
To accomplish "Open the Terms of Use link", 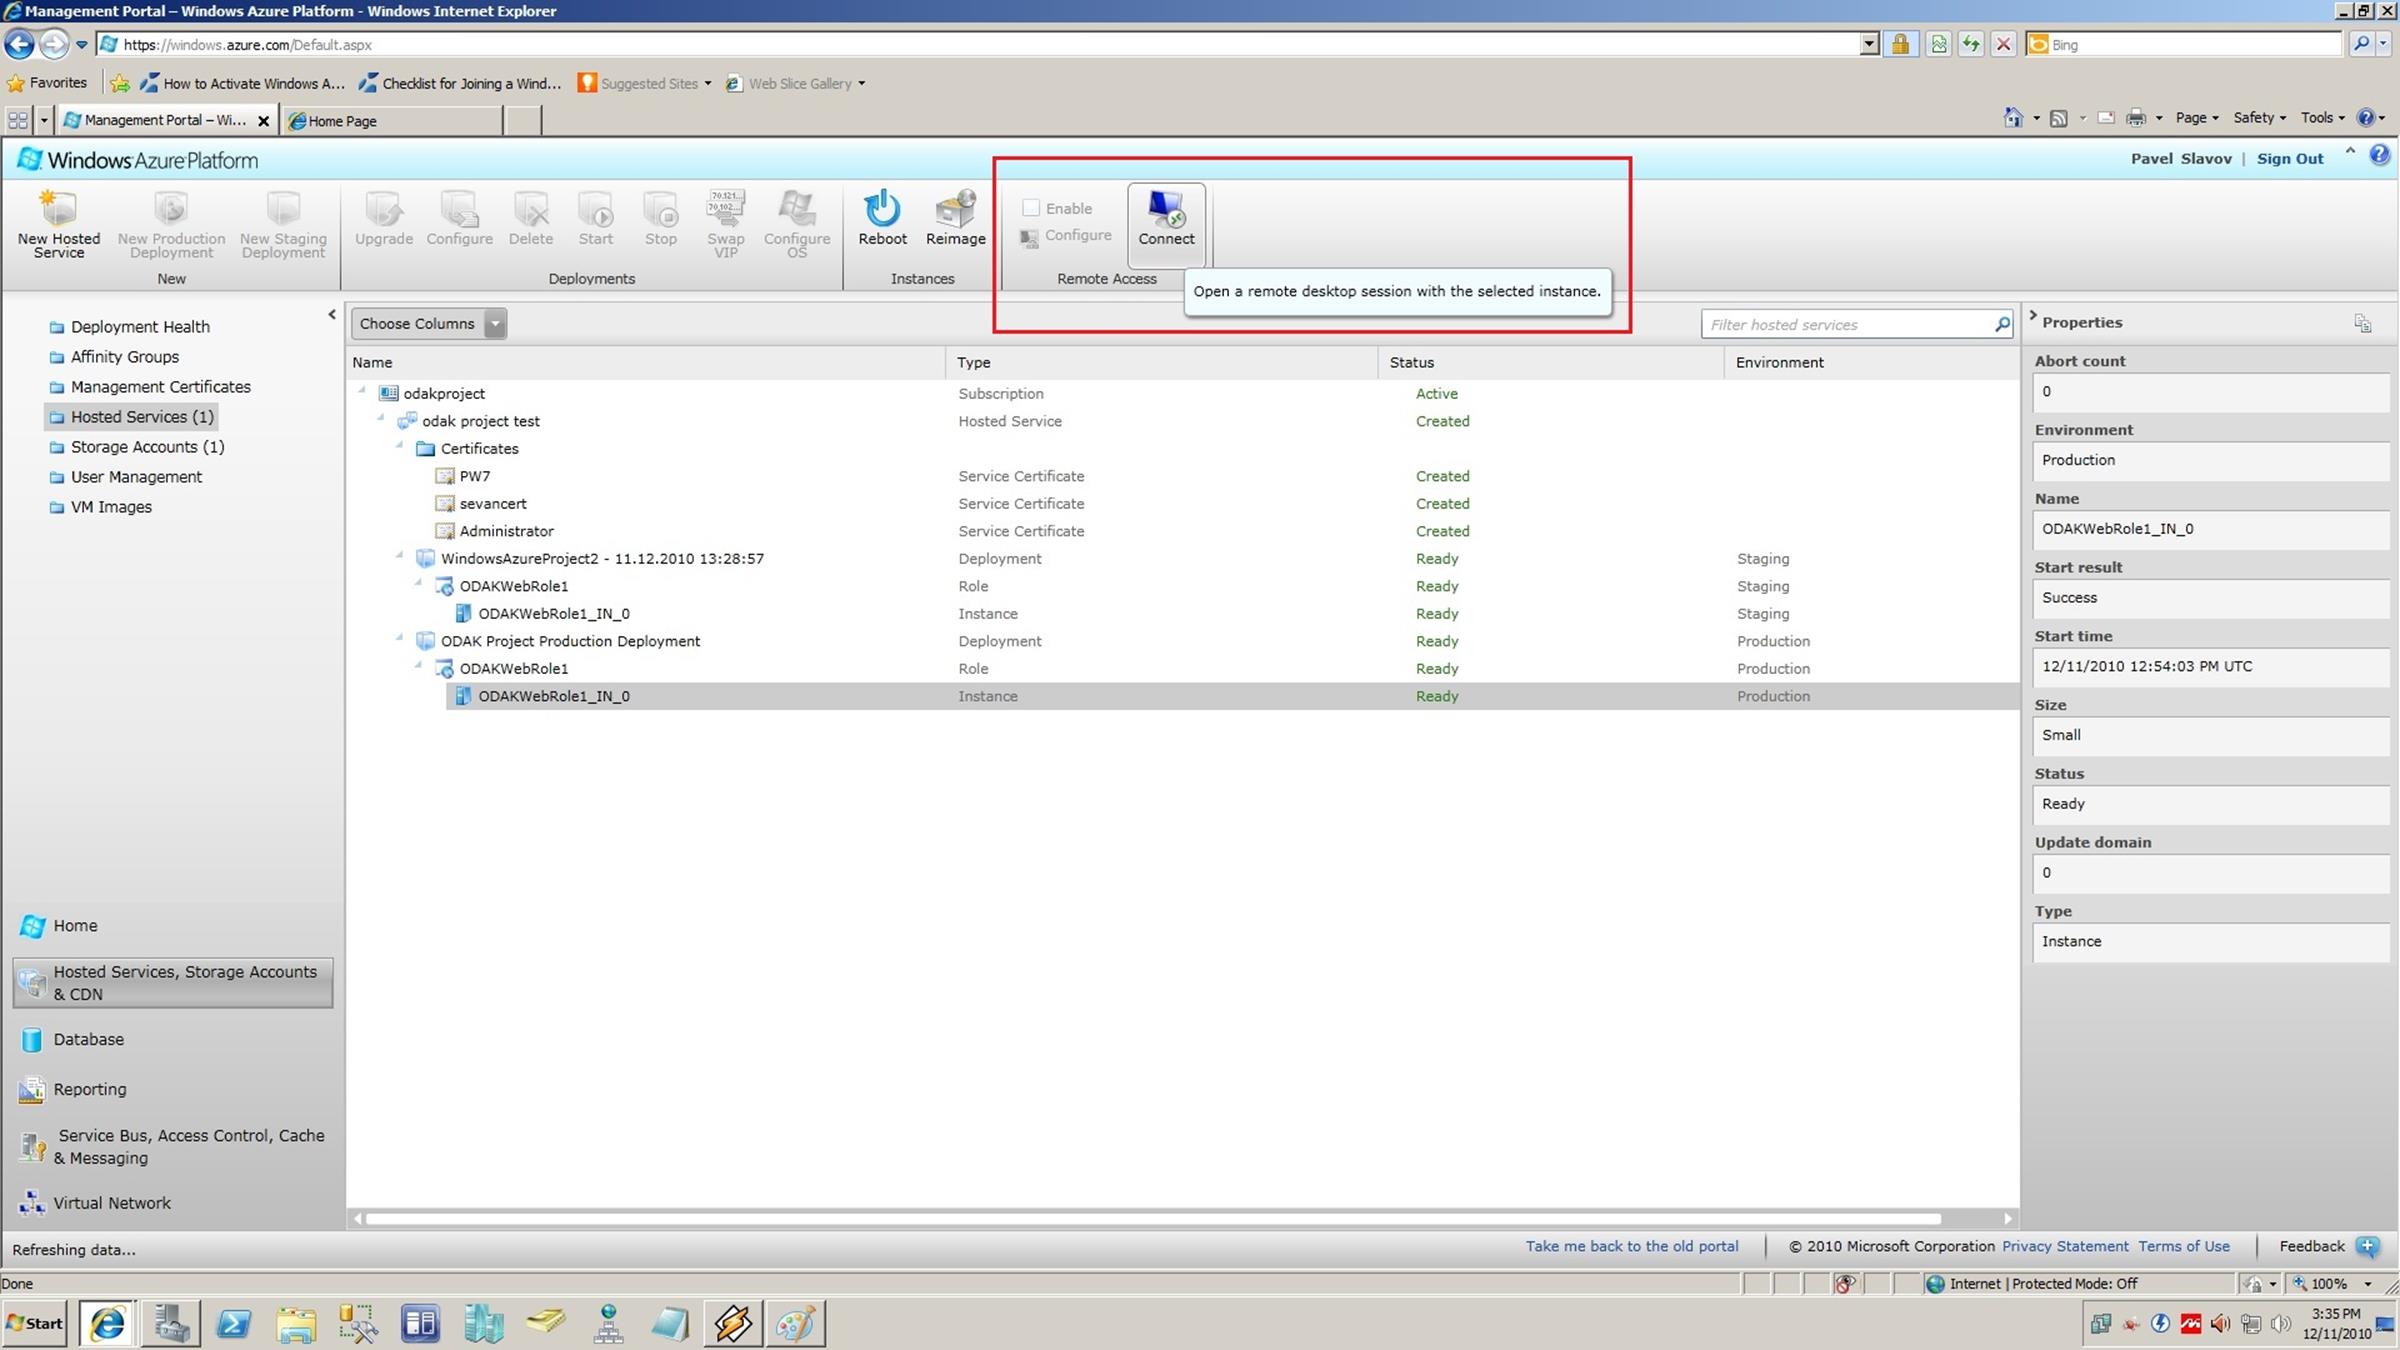I will [2184, 1246].
